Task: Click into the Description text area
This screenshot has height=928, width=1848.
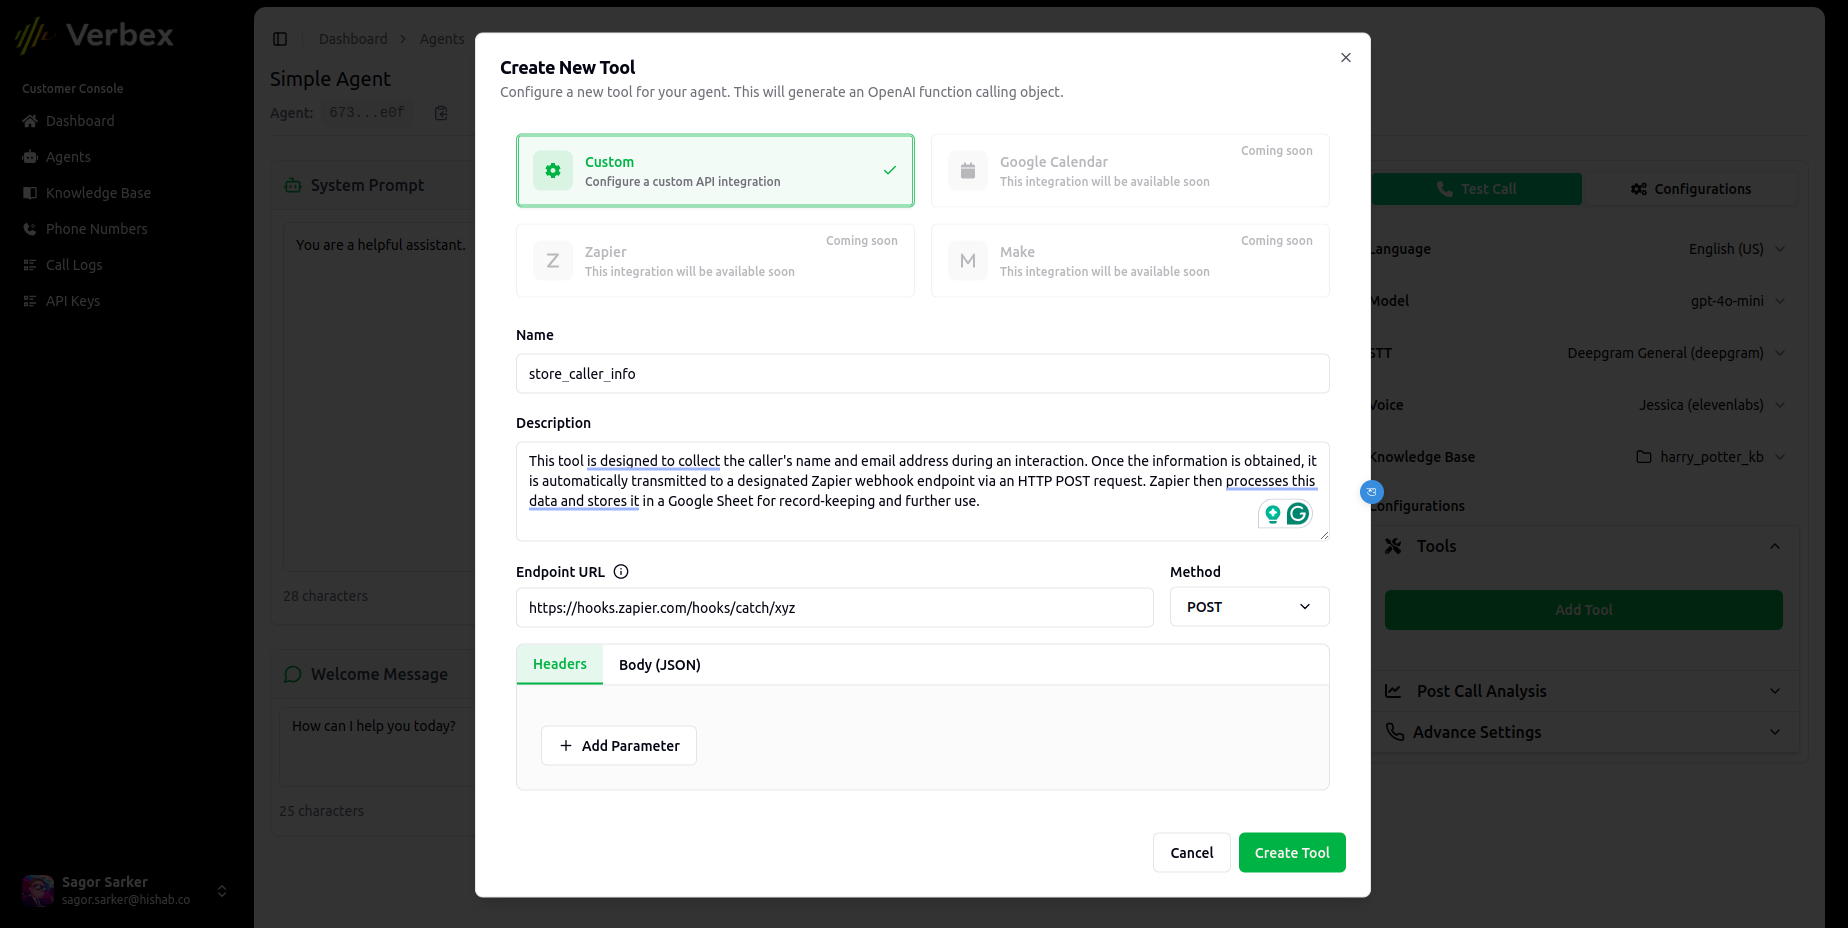Action: click(x=922, y=491)
